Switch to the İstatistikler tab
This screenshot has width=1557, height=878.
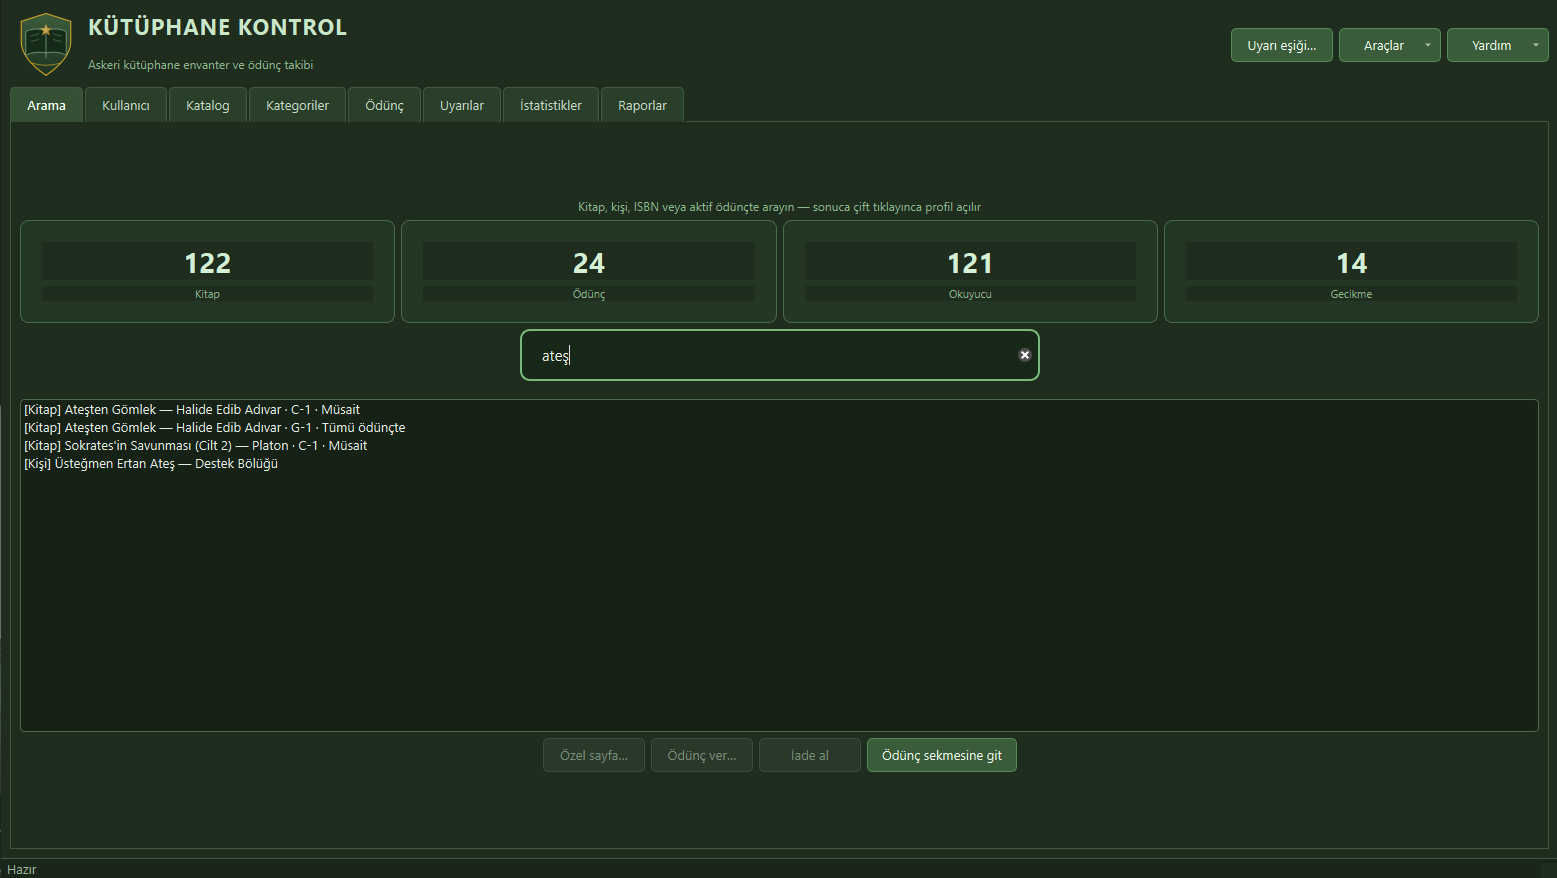point(551,105)
